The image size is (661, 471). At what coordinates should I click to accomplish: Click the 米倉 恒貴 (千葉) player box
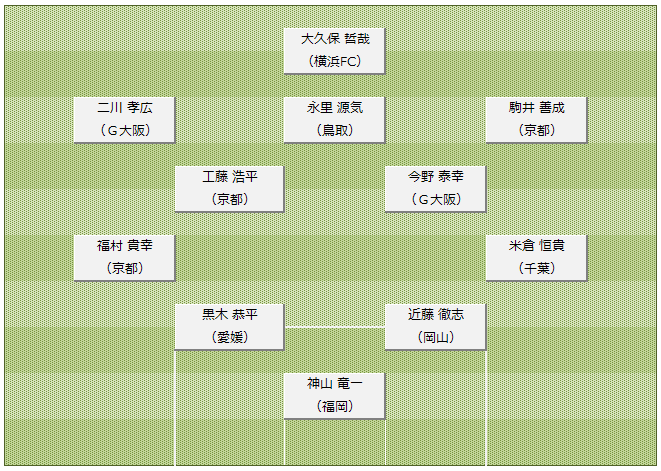pyautogui.click(x=536, y=258)
